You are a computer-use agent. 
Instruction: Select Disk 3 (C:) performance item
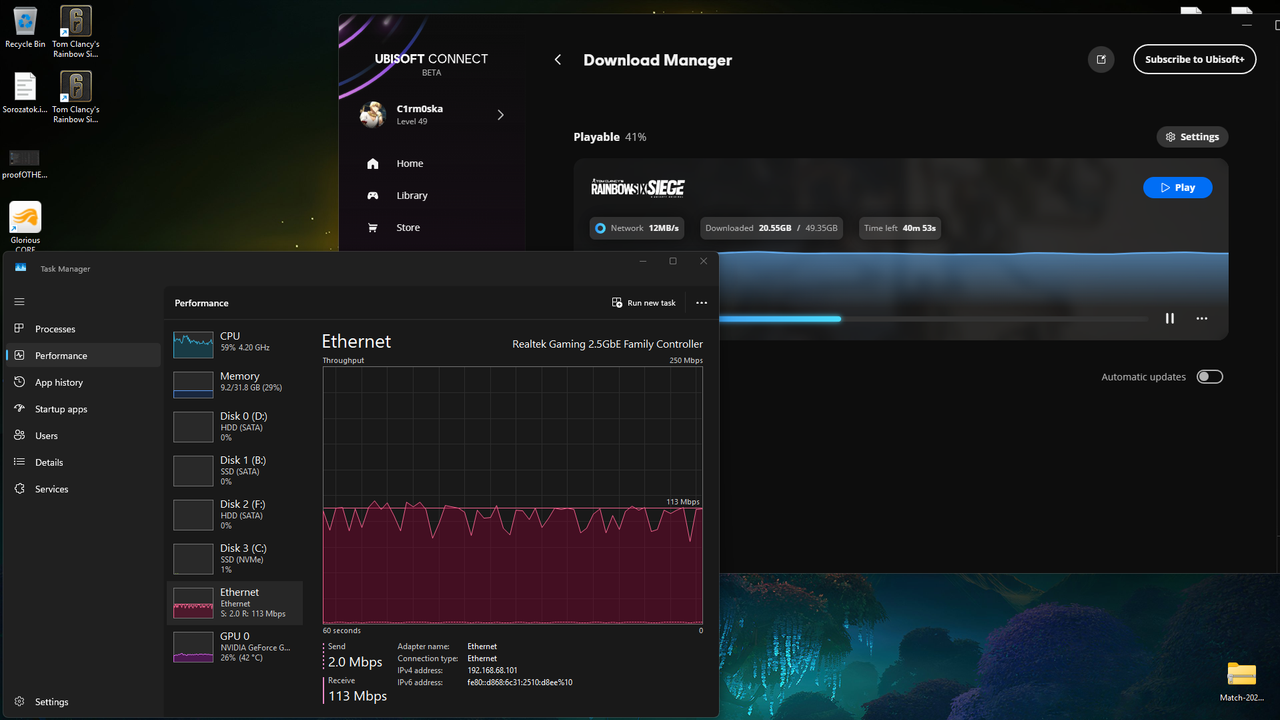click(234, 558)
